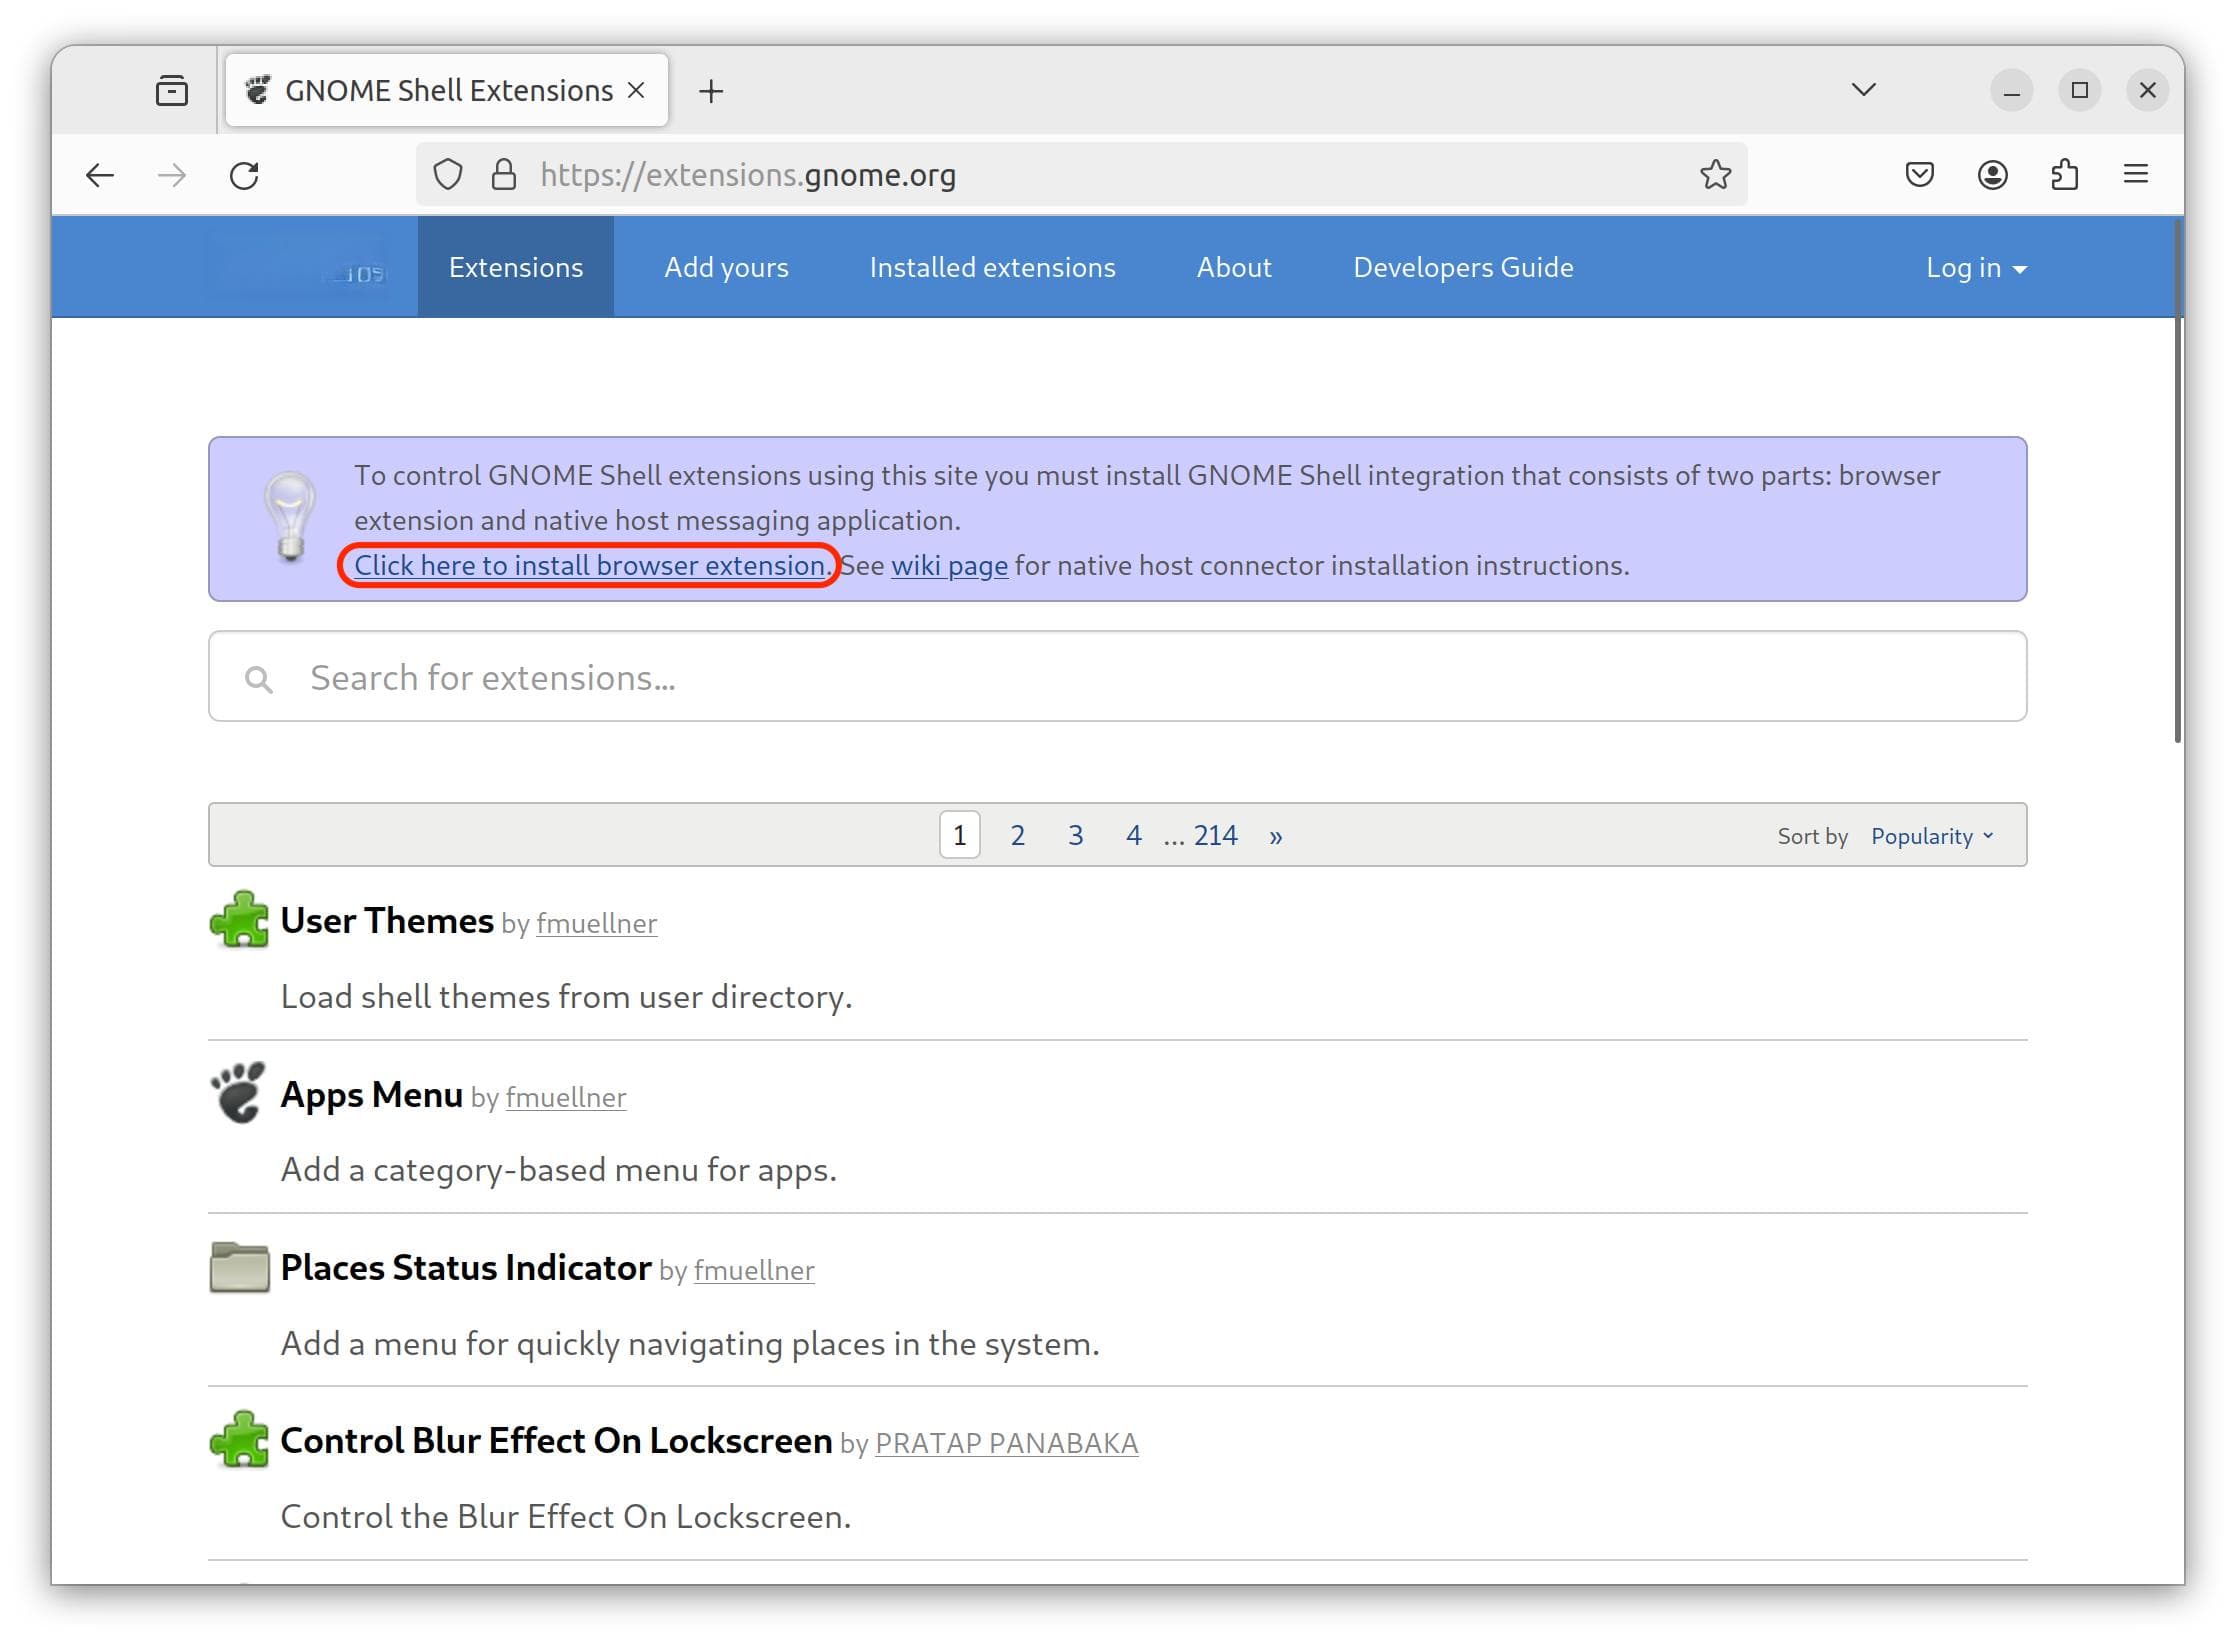This screenshot has width=2236, height=1642.
Task: Open the tracking protection shield icon
Action: pyautogui.click(x=448, y=175)
